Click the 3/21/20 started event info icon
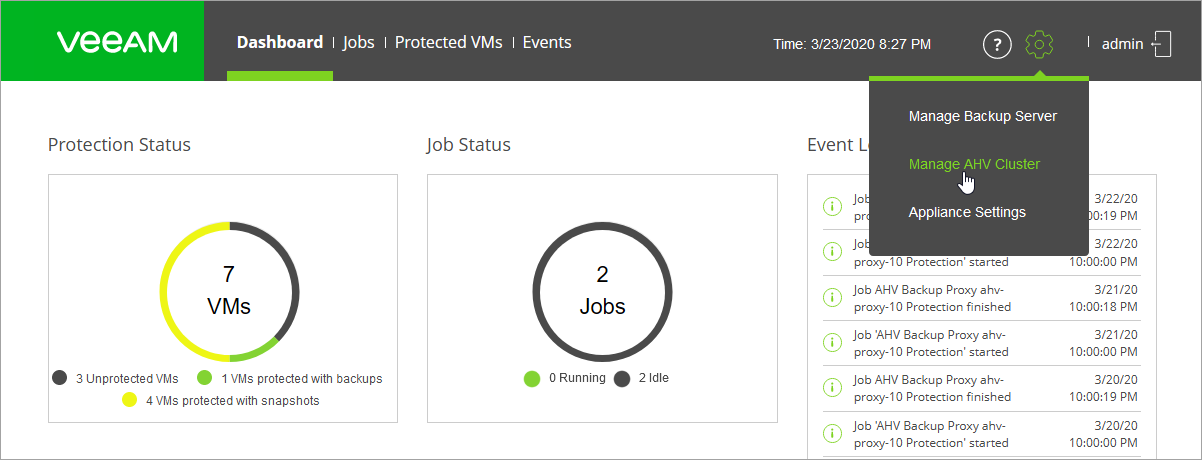Image resolution: width=1202 pixels, height=460 pixels. pyautogui.click(x=831, y=343)
